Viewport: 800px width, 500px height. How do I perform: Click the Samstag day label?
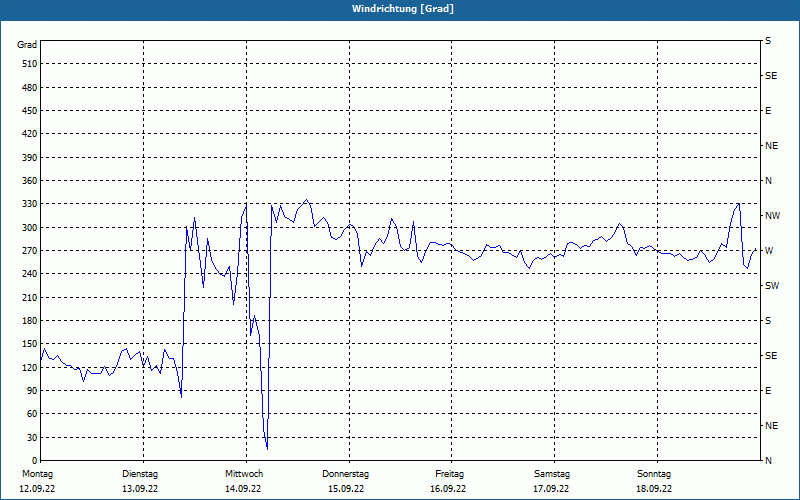point(552,474)
